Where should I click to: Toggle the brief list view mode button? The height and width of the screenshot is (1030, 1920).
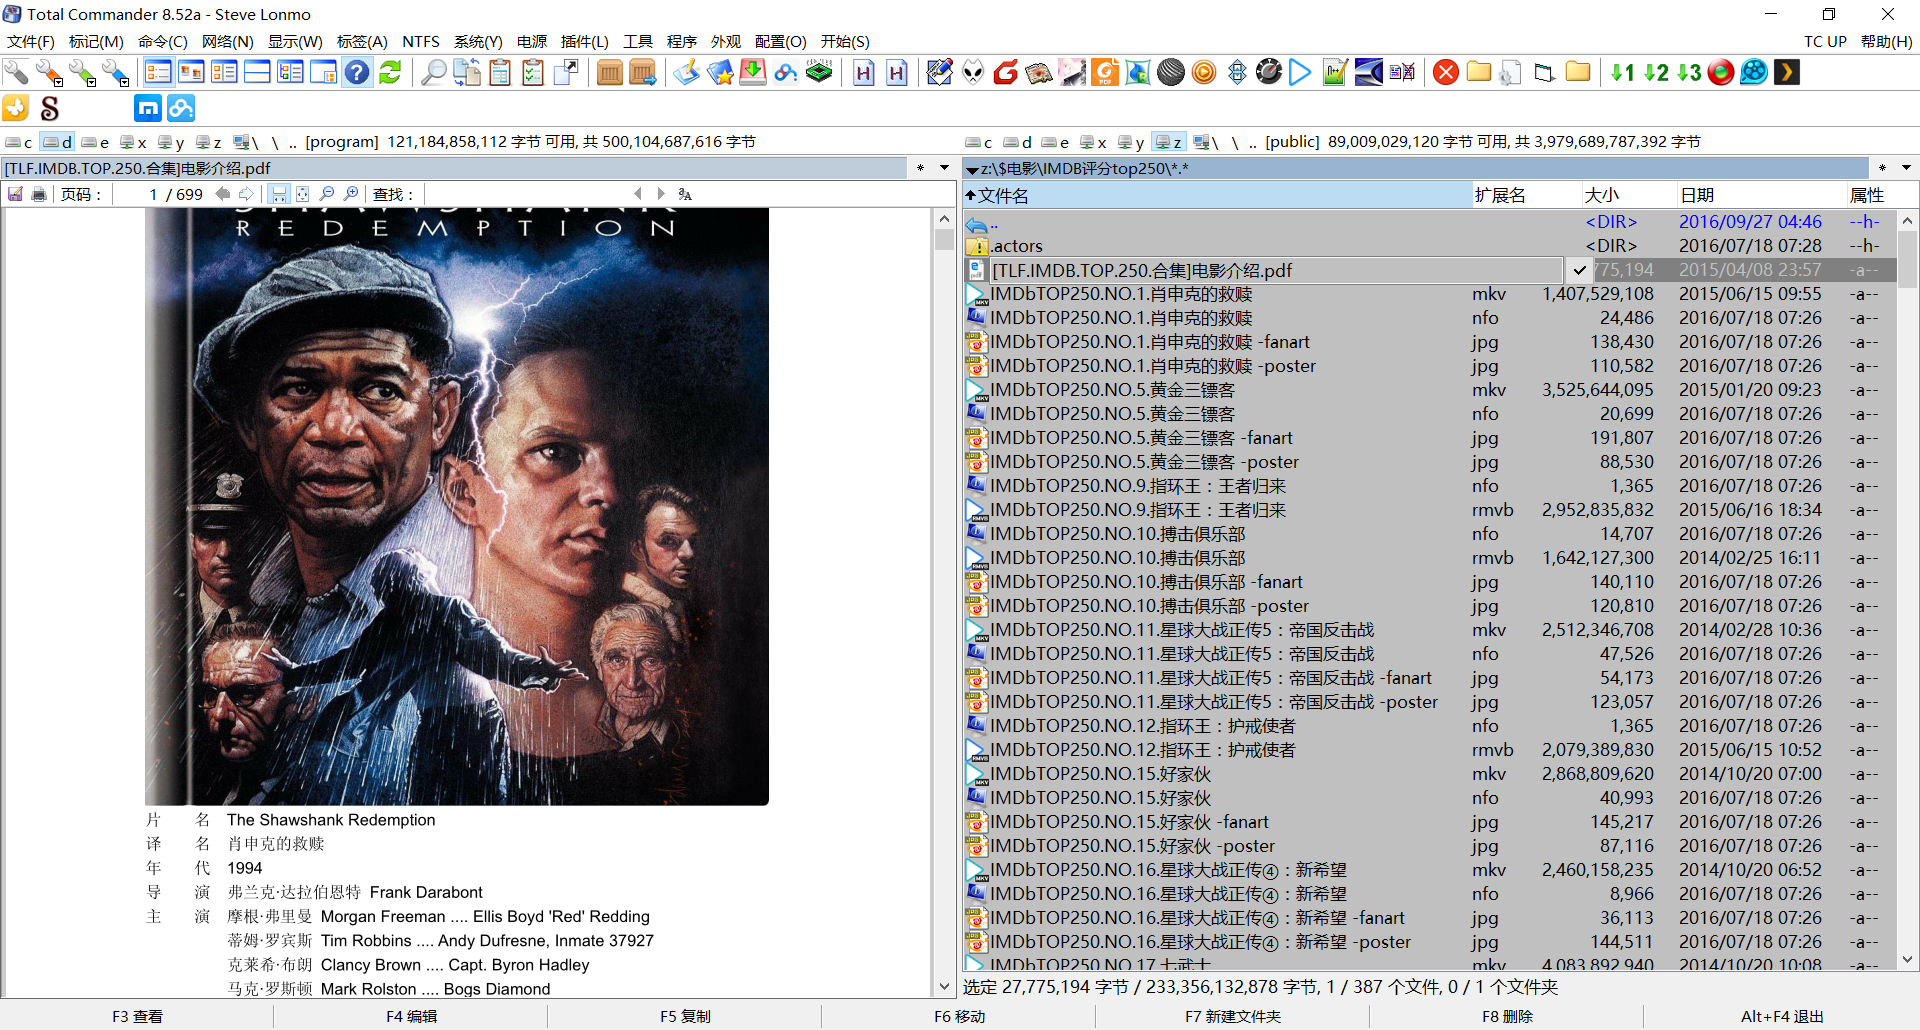pos(159,72)
